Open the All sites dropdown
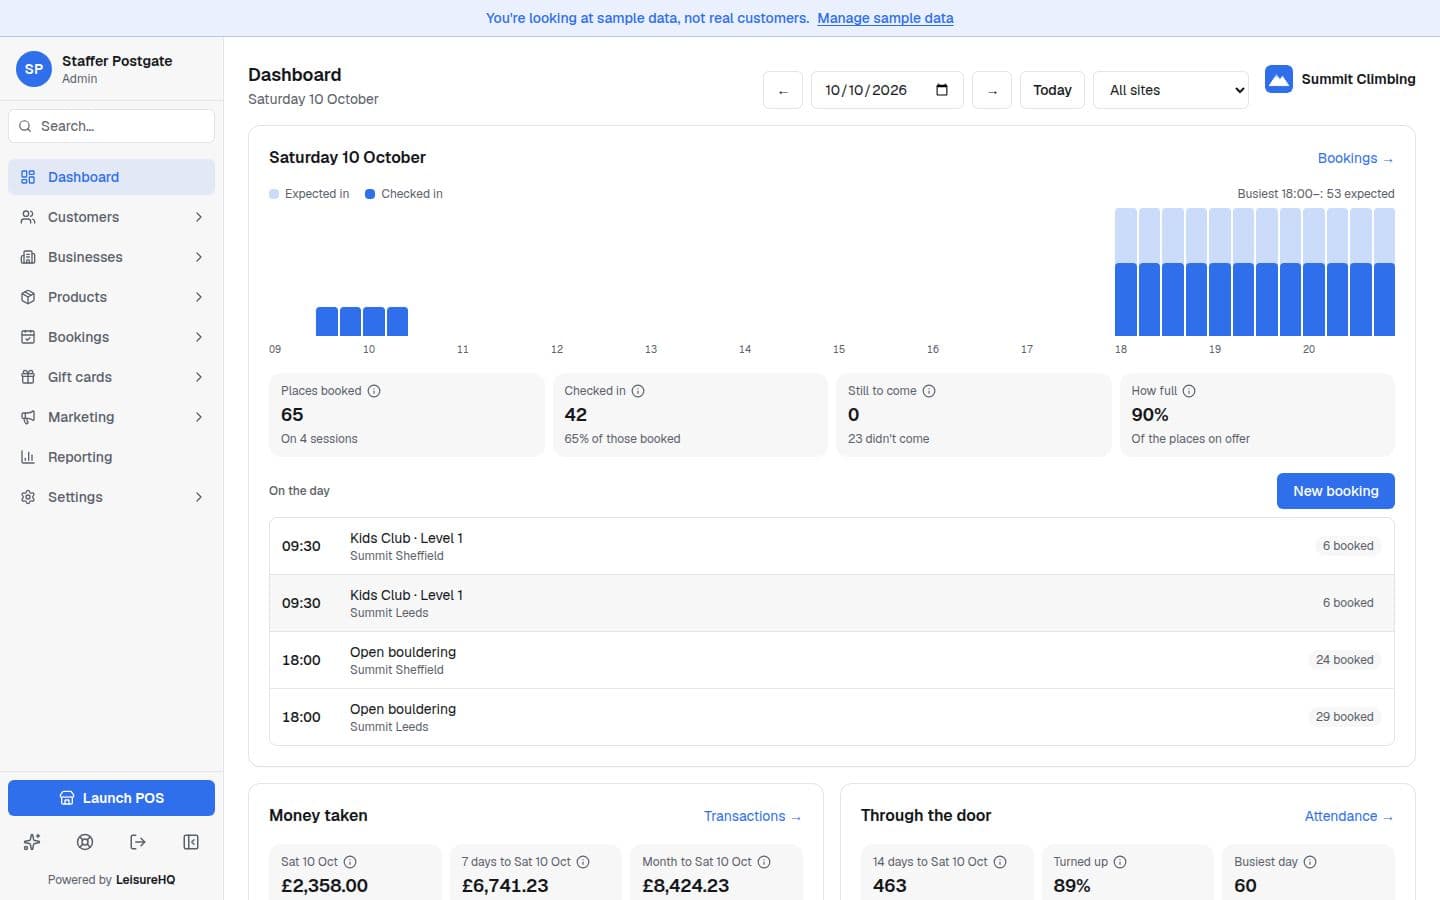The height and width of the screenshot is (900, 1440). tap(1171, 90)
